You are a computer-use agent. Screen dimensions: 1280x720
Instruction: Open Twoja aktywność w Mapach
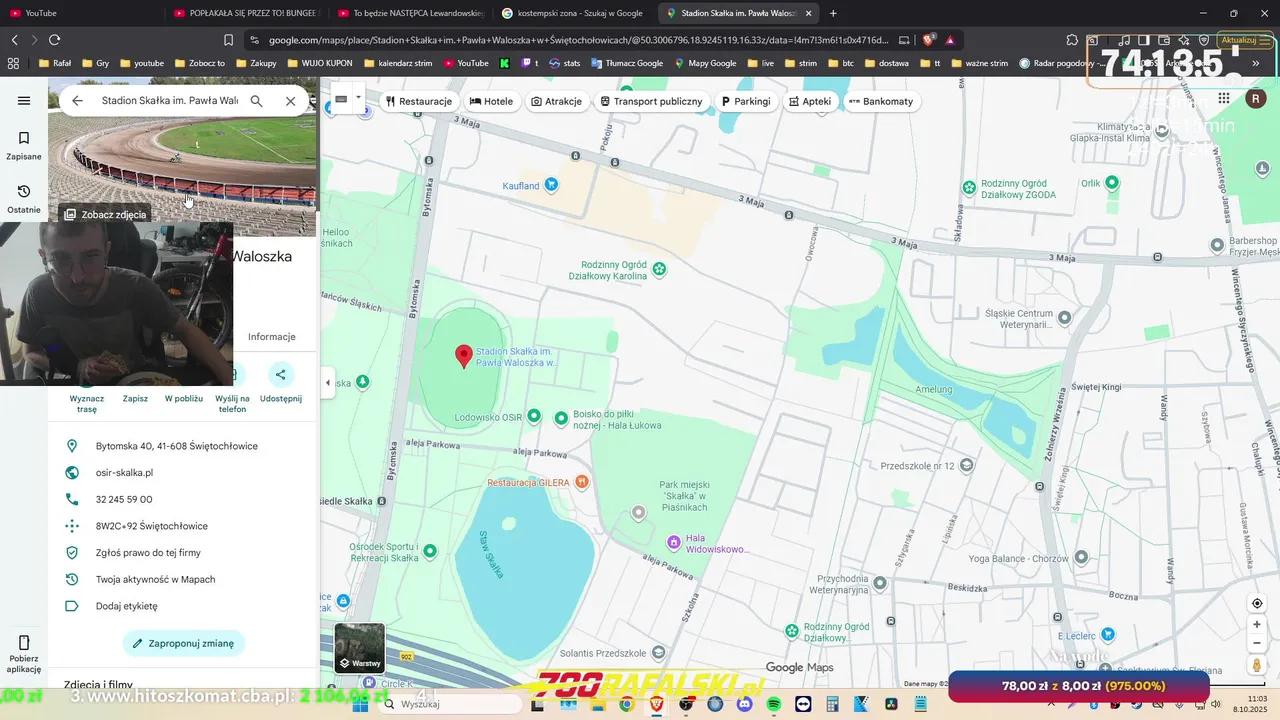coord(182,579)
